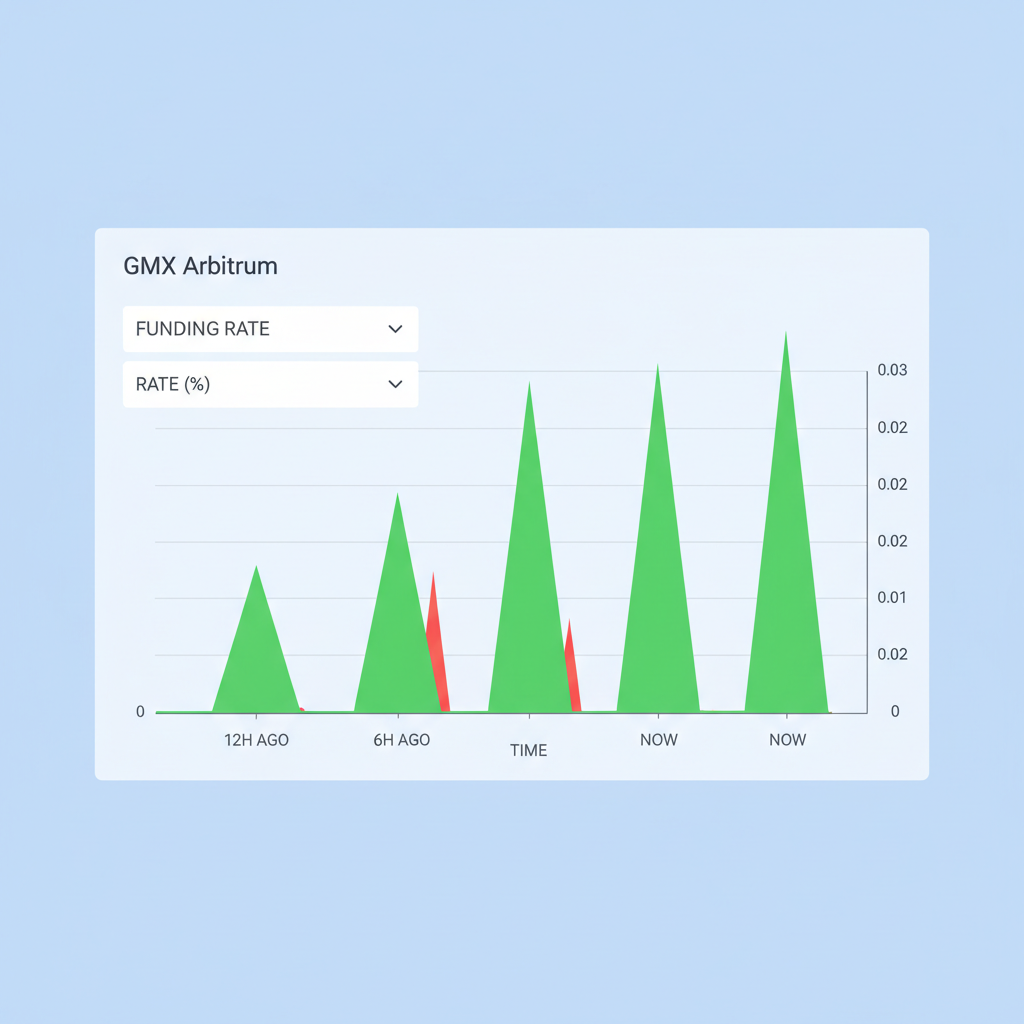Open the FUNDING RATE dropdown
Screen dimensions: 1024x1024
pyautogui.click(x=270, y=329)
